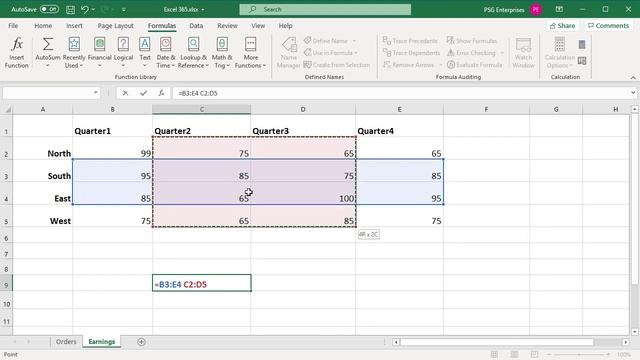Click the zoom slider in status bar
The width and height of the screenshot is (640, 360).
(579, 354)
